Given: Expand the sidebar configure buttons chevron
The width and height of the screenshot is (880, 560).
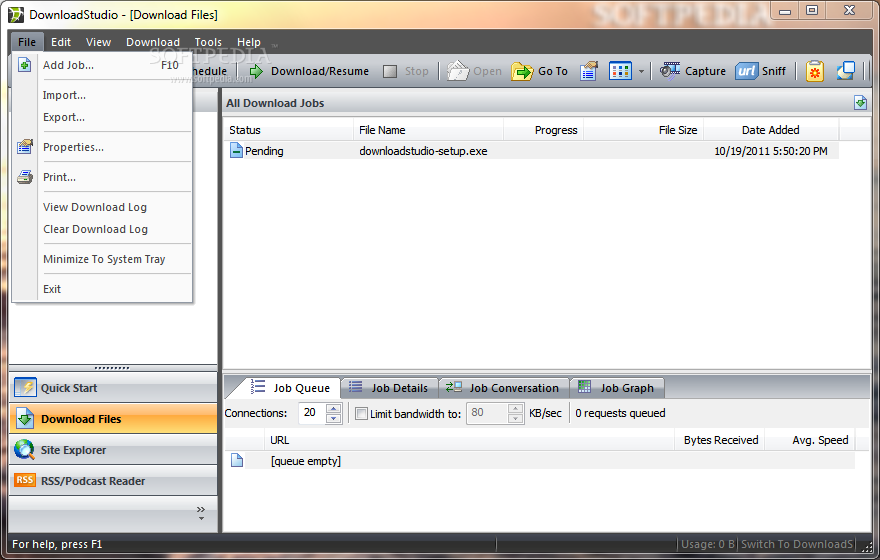Looking at the screenshot, I should 201,513.
